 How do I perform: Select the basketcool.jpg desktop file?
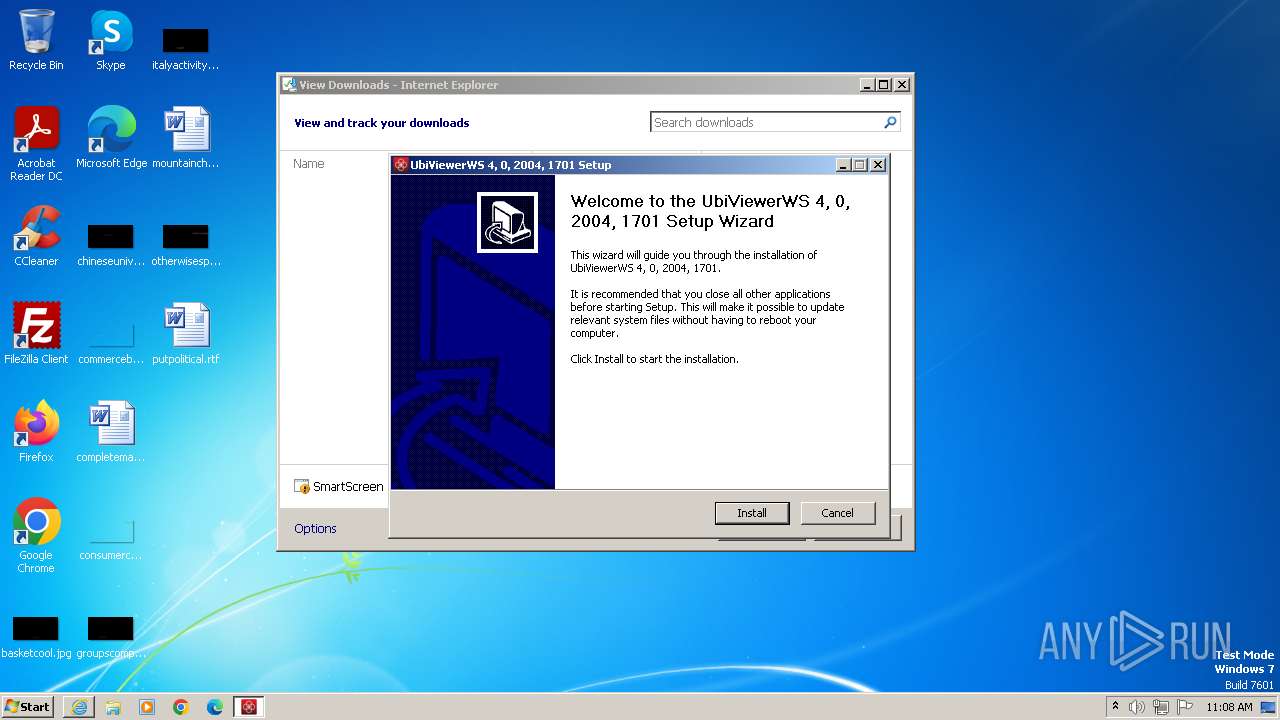[x=36, y=637]
